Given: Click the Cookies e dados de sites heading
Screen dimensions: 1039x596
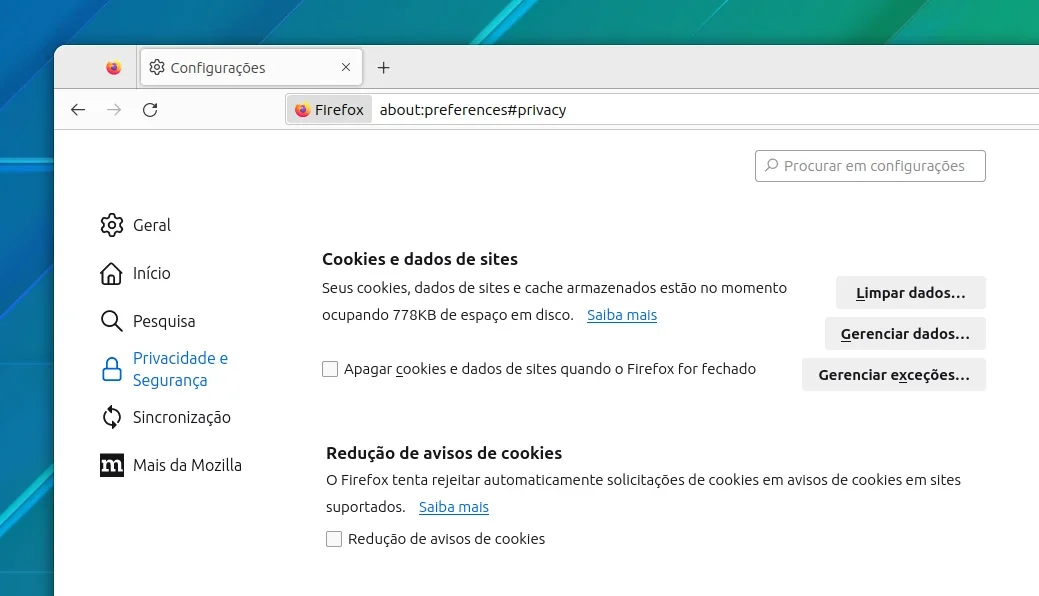Looking at the screenshot, I should 419,259.
